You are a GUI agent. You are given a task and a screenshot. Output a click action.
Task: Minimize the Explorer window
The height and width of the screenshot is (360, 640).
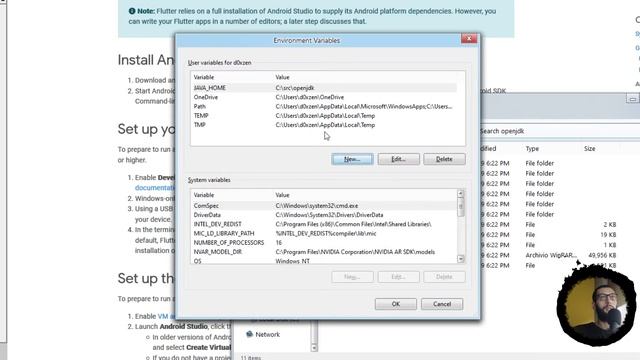pyautogui.click(x=632, y=99)
